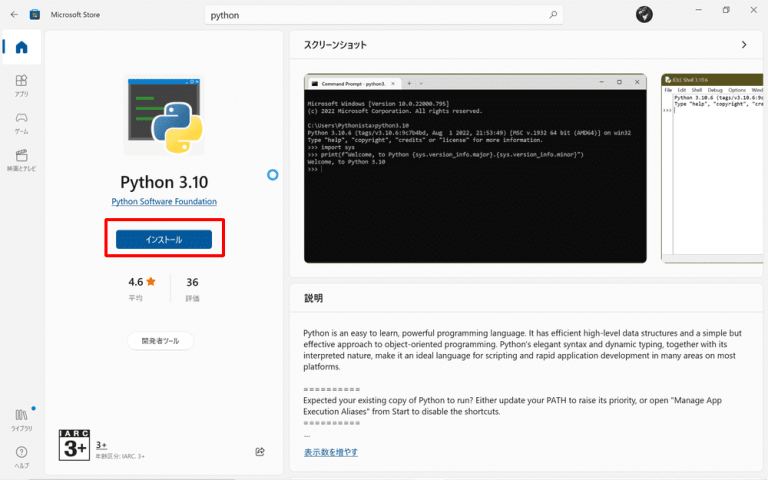This screenshot has height=480, width=768.
Task: Go back using the back arrow
Action: coord(14,15)
